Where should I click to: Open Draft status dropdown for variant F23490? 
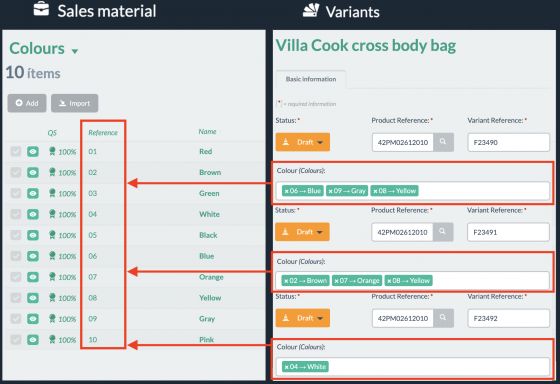[302, 142]
